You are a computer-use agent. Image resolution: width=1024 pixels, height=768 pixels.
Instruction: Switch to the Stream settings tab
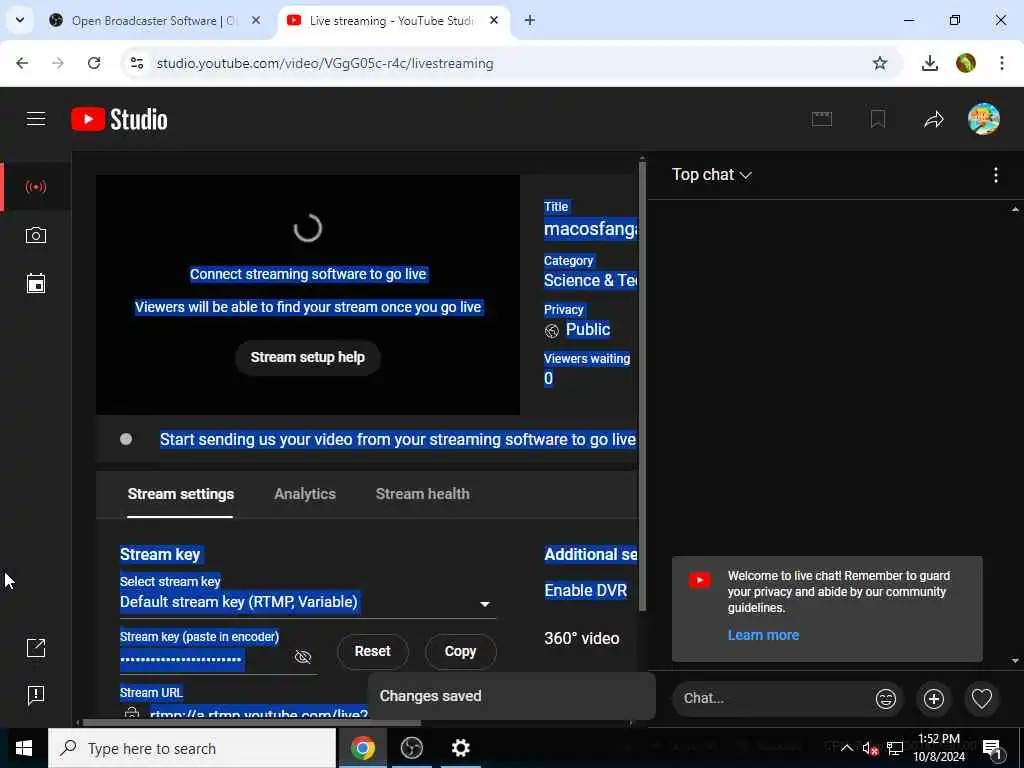(x=180, y=494)
